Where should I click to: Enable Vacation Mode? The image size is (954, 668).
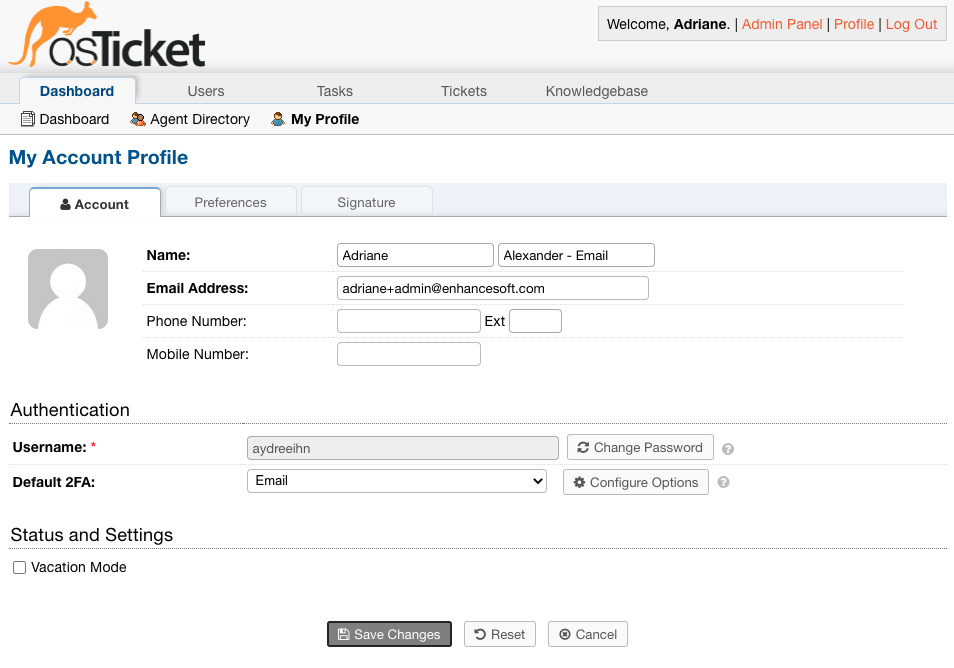point(18,567)
